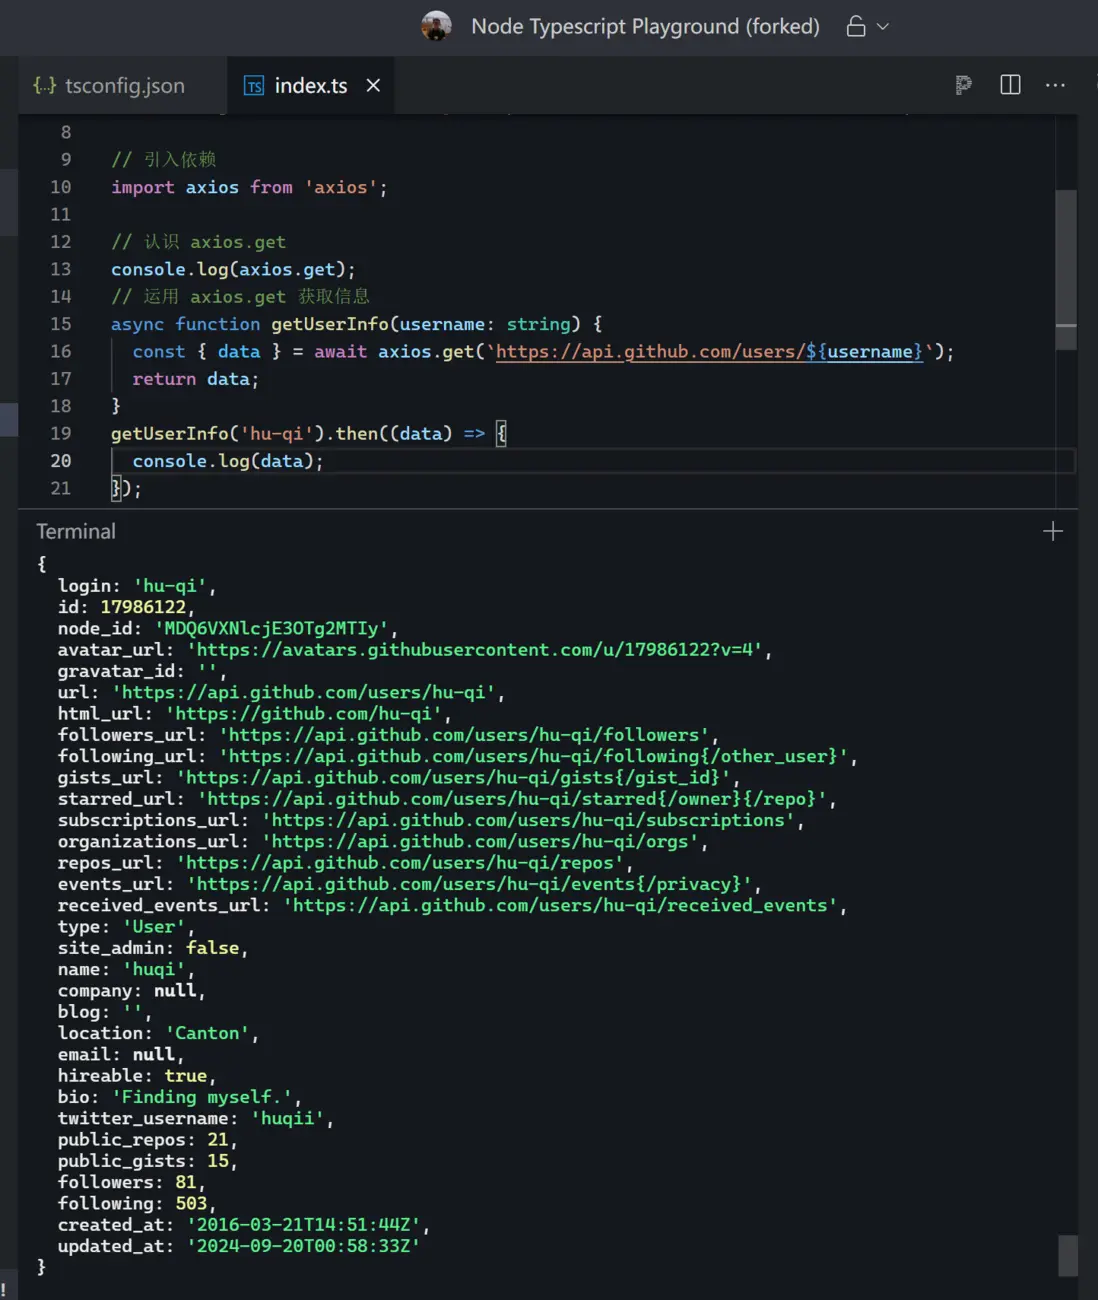Screen dimensions: 1098x1300
Task: Click the followers_url value in terminal output
Action: 464,735
